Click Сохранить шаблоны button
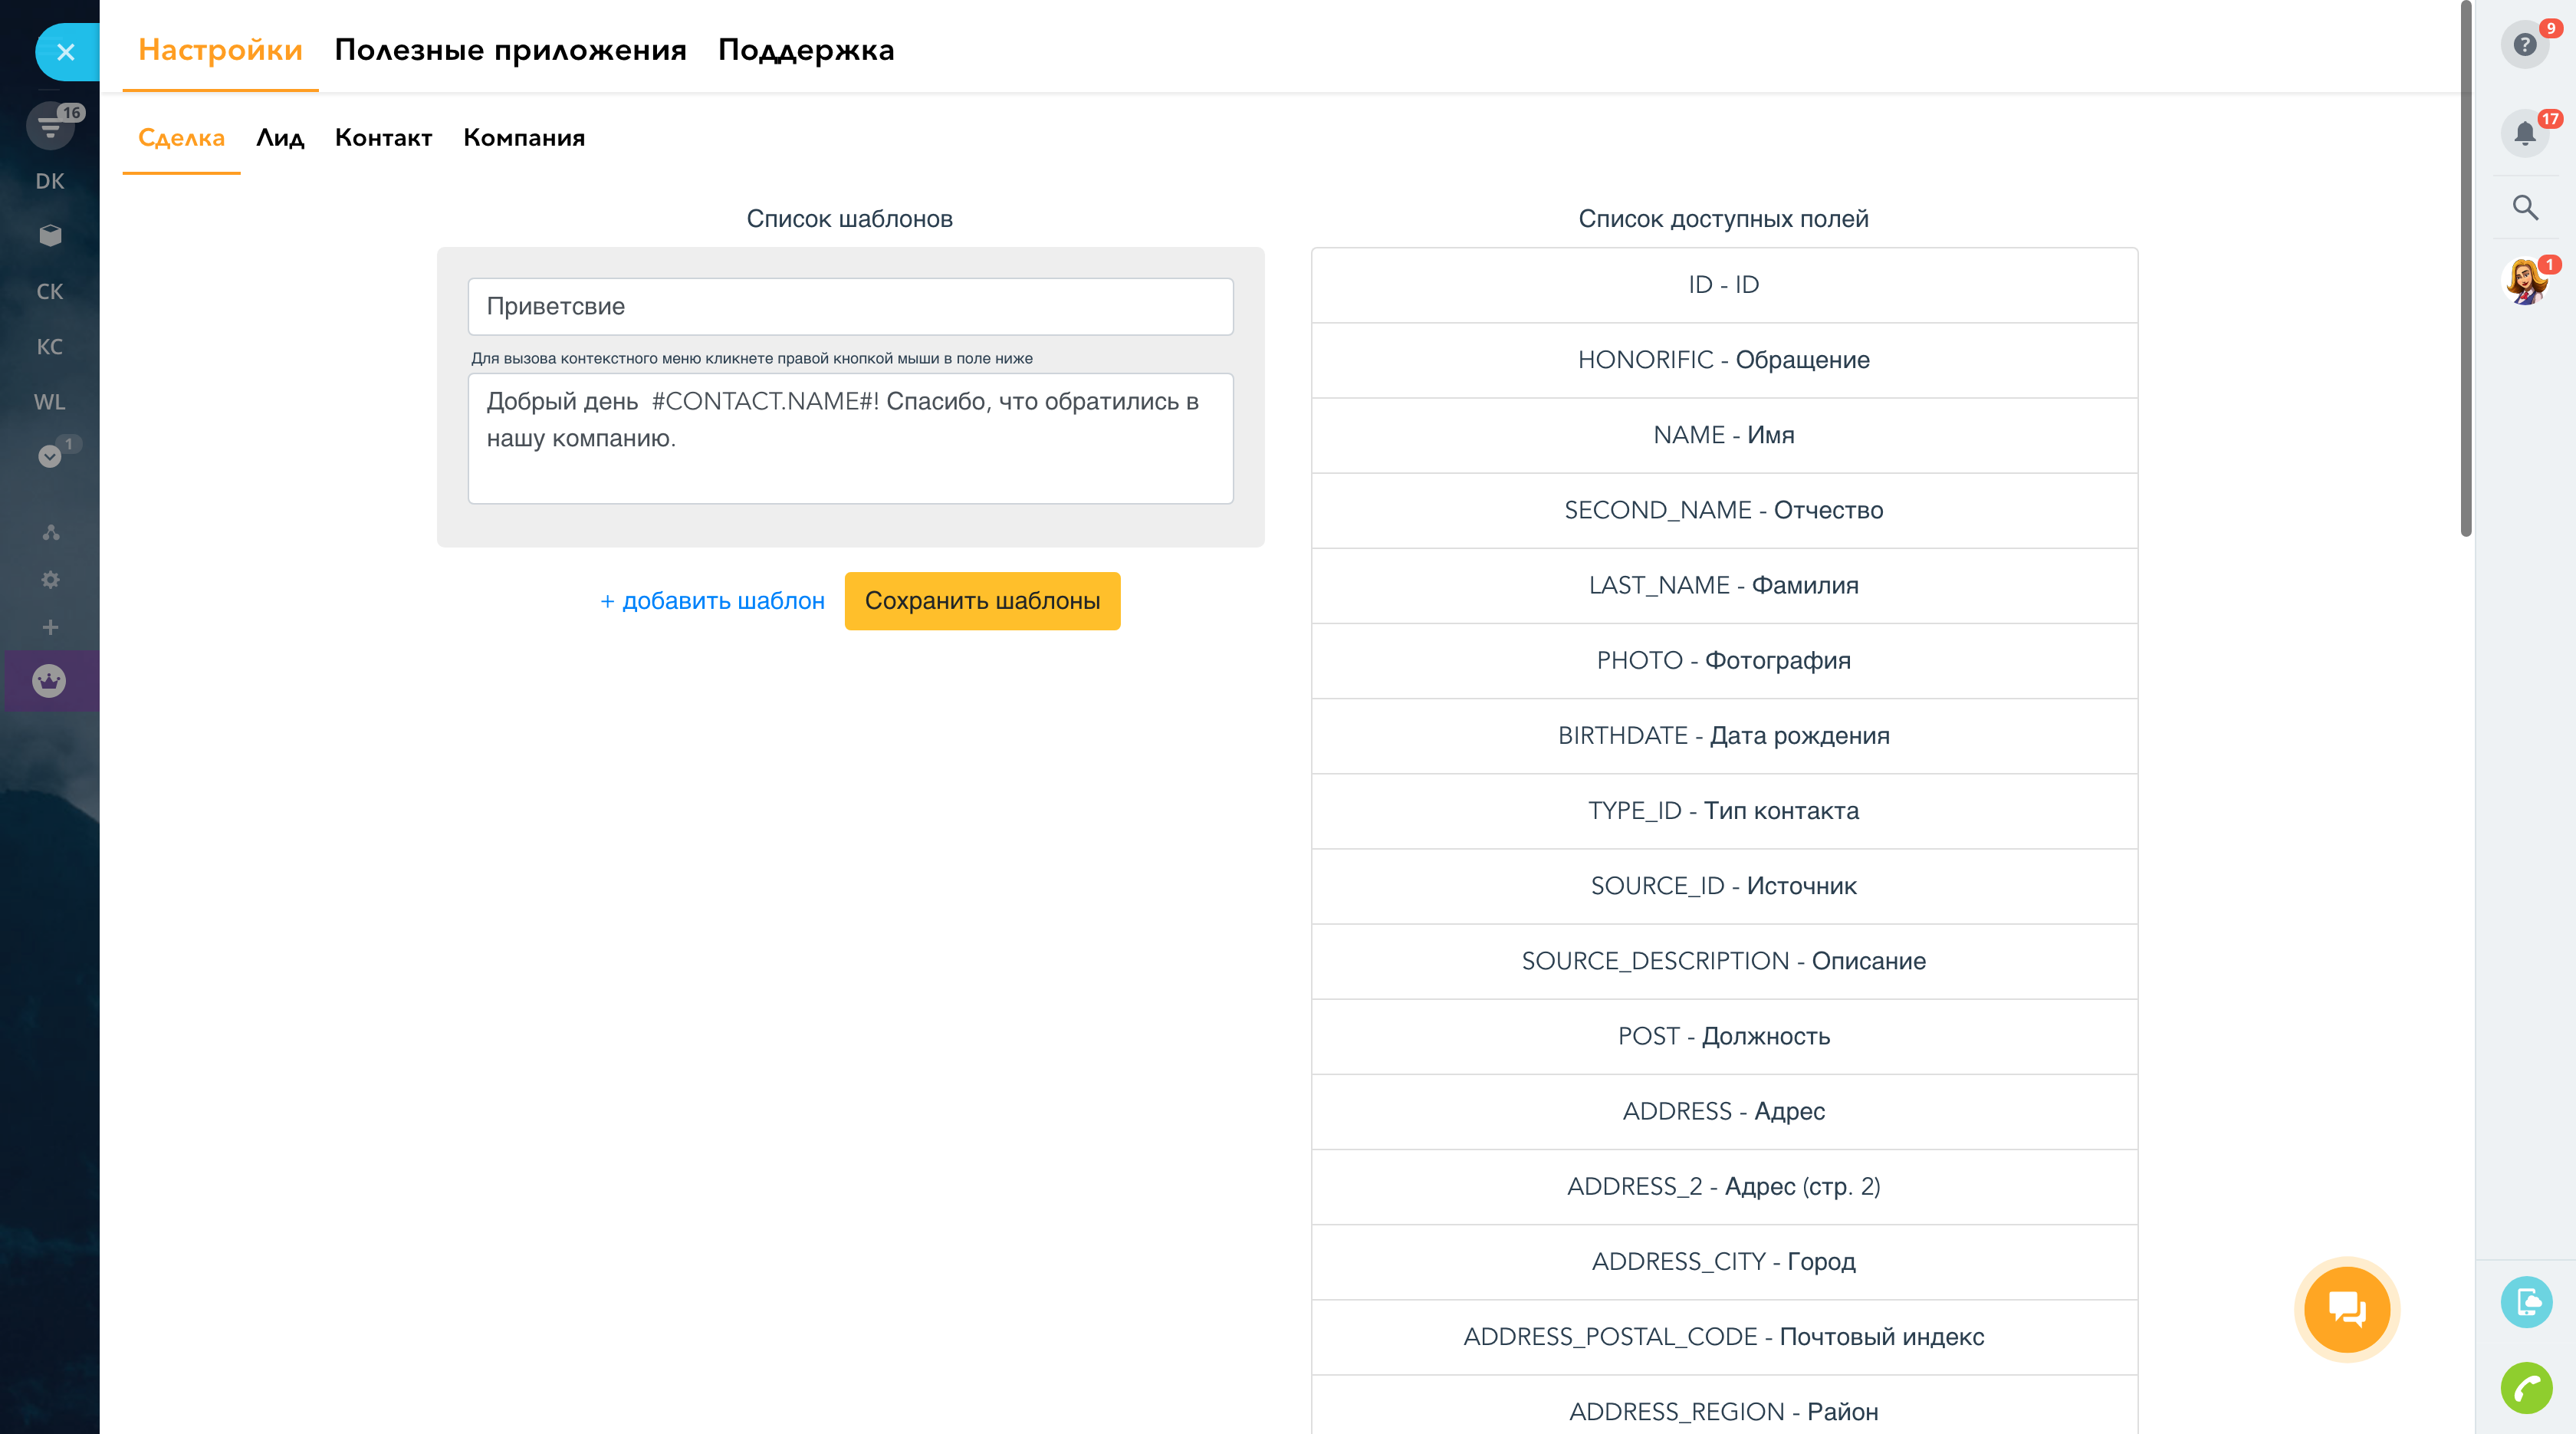Image resolution: width=2576 pixels, height=1434 pixels. pyautogui.click(x=981, y=601)
